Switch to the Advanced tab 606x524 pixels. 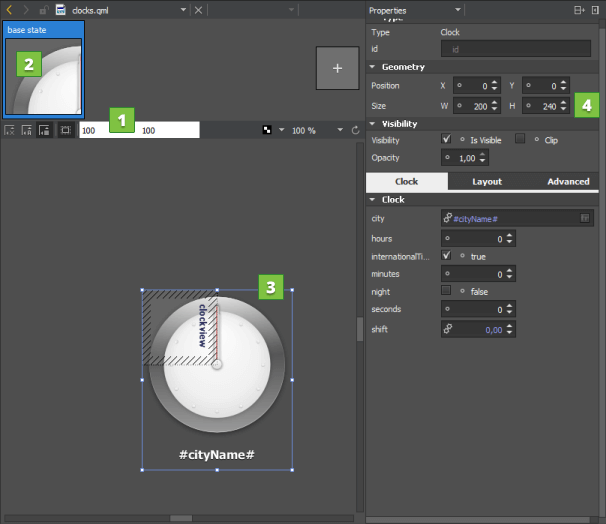coord(567,182)
